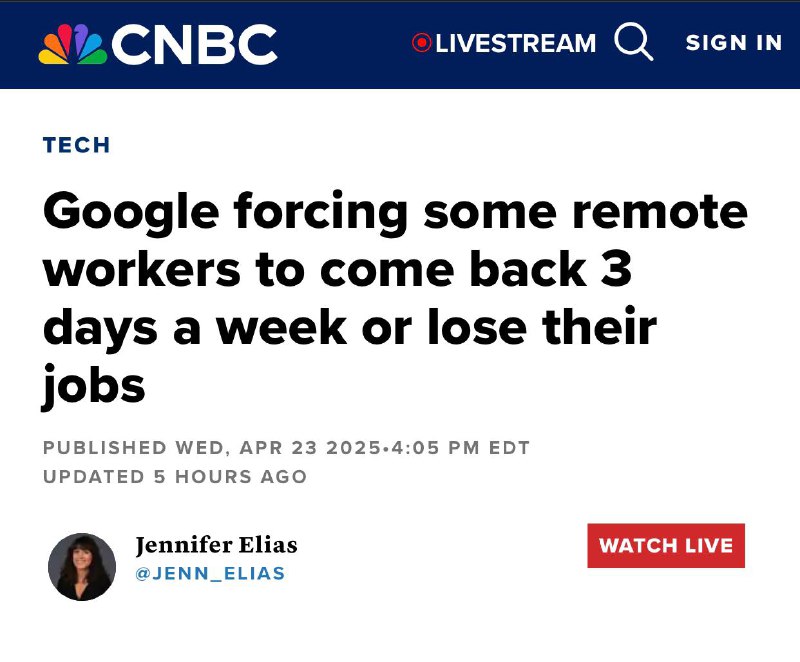
Task: Open search with the magnifying glass icon
Action: pyautogui.click(x=634, y=41)
